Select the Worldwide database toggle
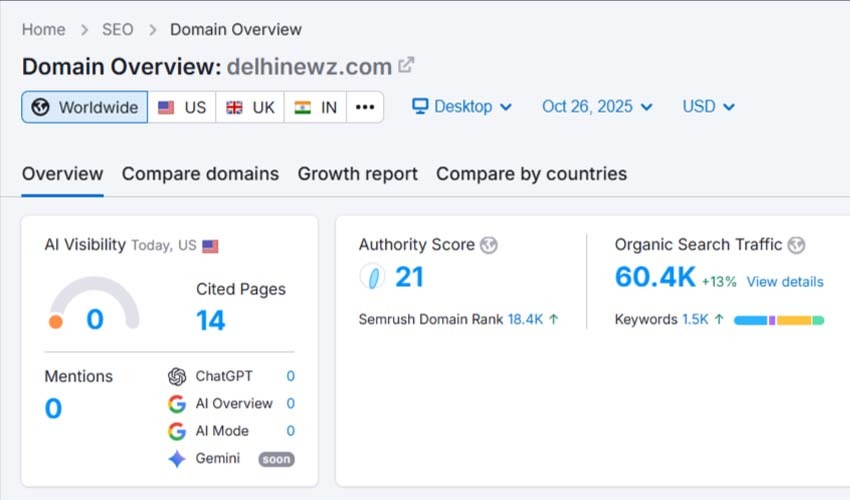Viewport: 850px width, 500px height. [85, 107]
